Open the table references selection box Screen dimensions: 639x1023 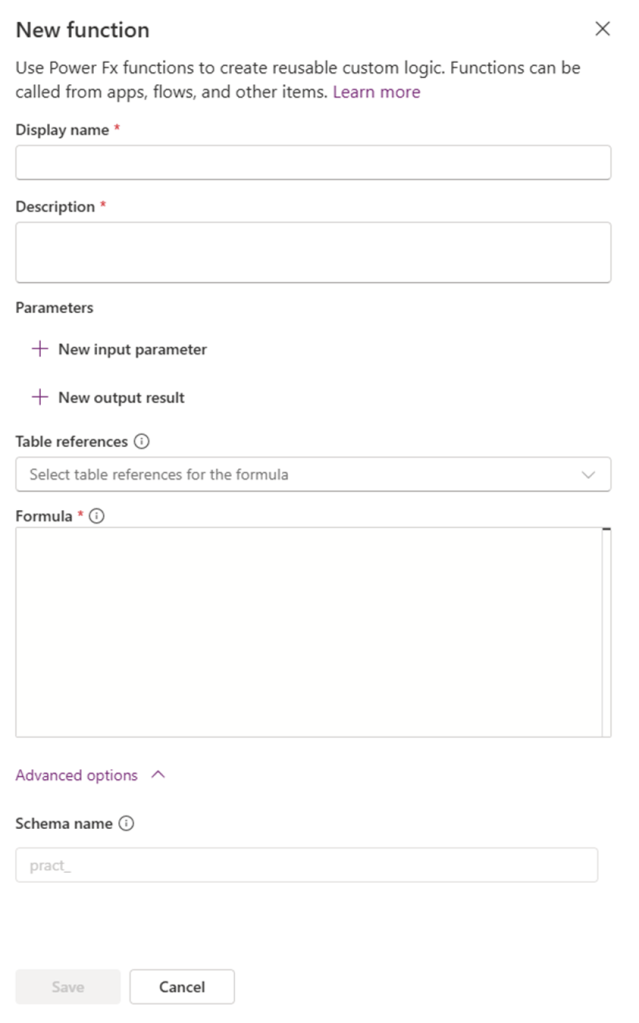tap(300, 474)
